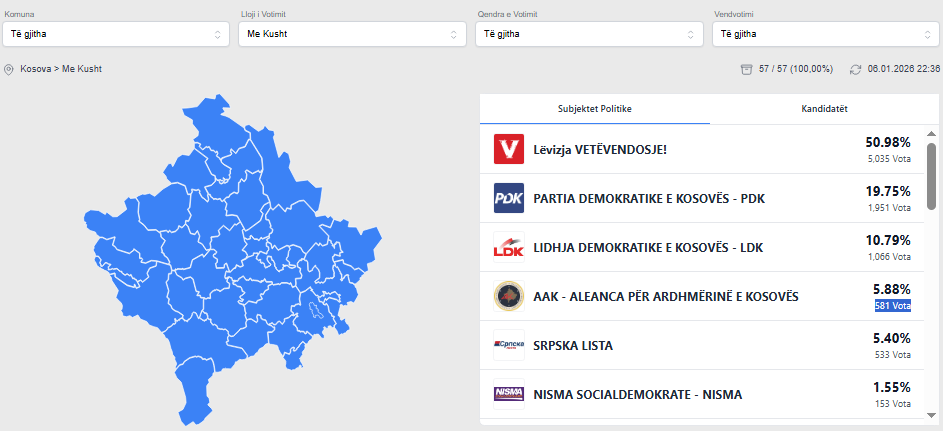Click the location pin icon near Kosova
Image resolution: width=943 pixels, height=431 pixels.
click(x=9, y=70)
